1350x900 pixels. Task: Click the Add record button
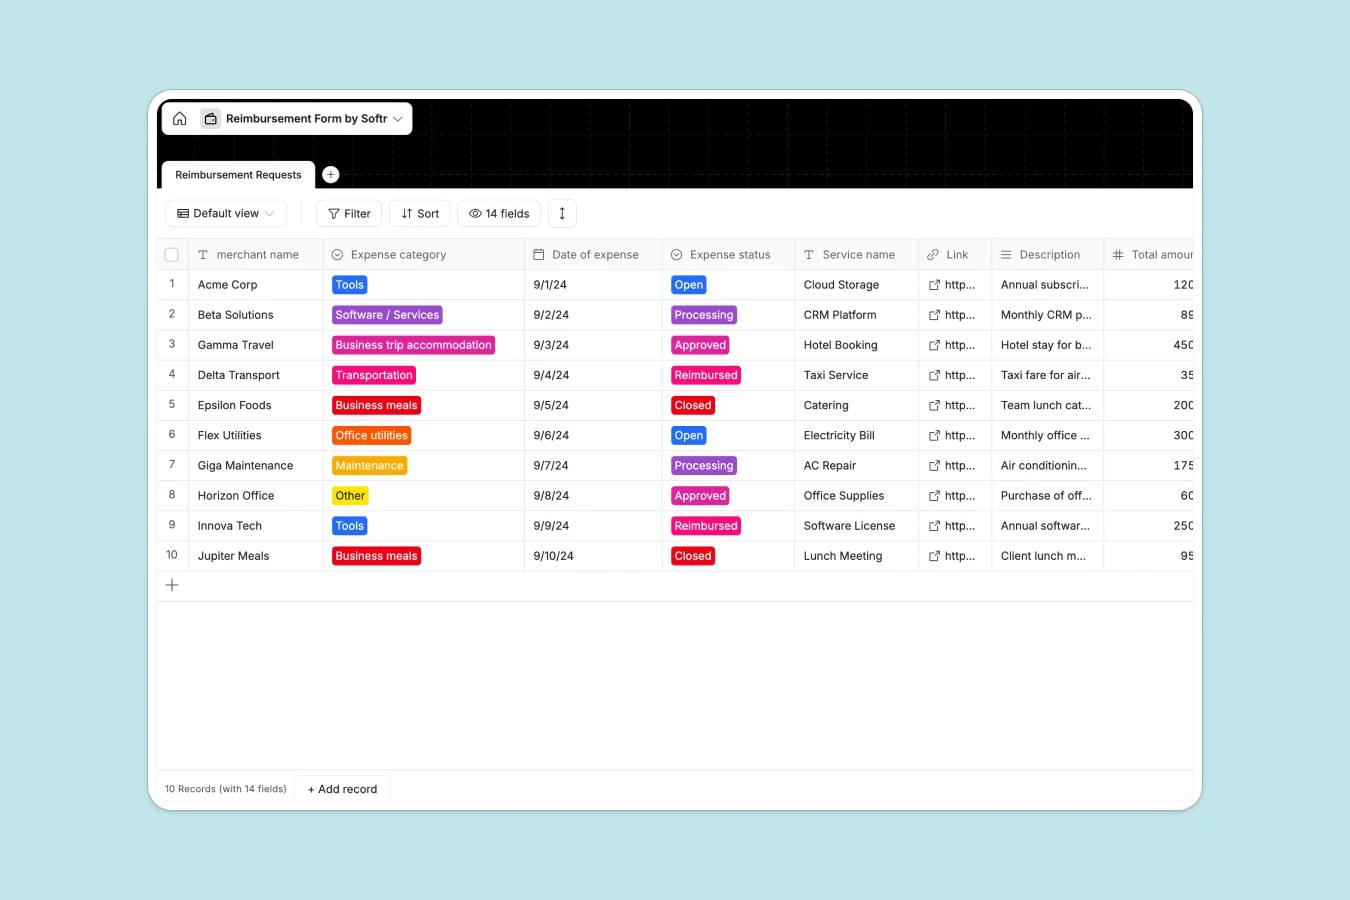click(x=342, y=788)
